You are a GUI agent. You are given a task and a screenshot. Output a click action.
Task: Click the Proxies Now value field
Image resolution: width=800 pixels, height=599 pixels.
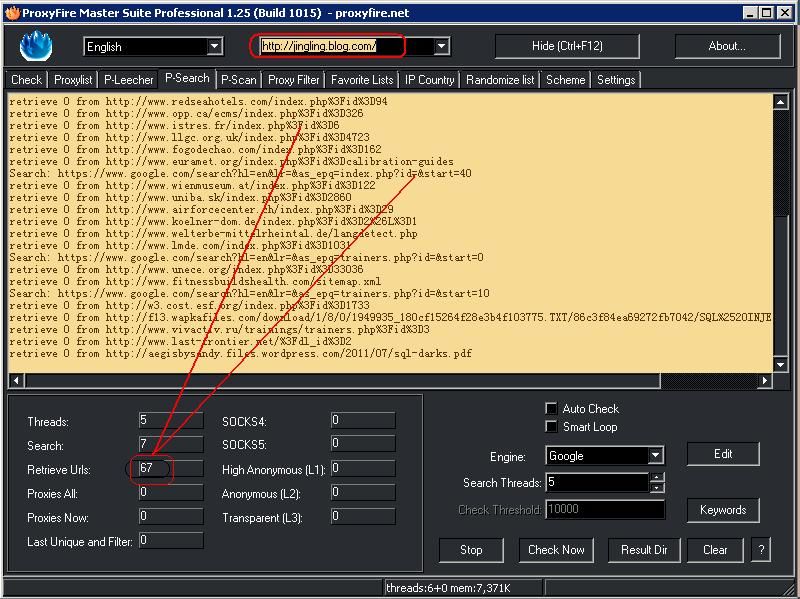pyautogui.click(x=171, y=516)
